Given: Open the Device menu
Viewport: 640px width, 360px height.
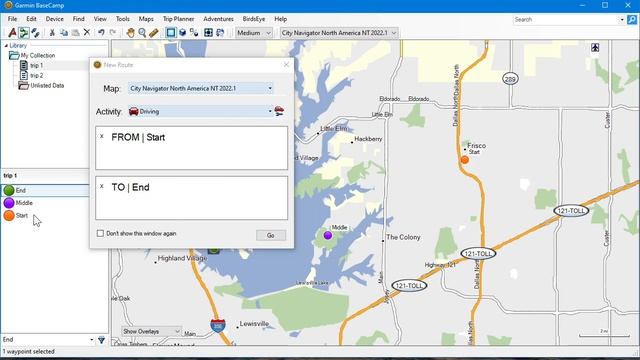Looking at the screenshot, I should click(x=54, y=19).
